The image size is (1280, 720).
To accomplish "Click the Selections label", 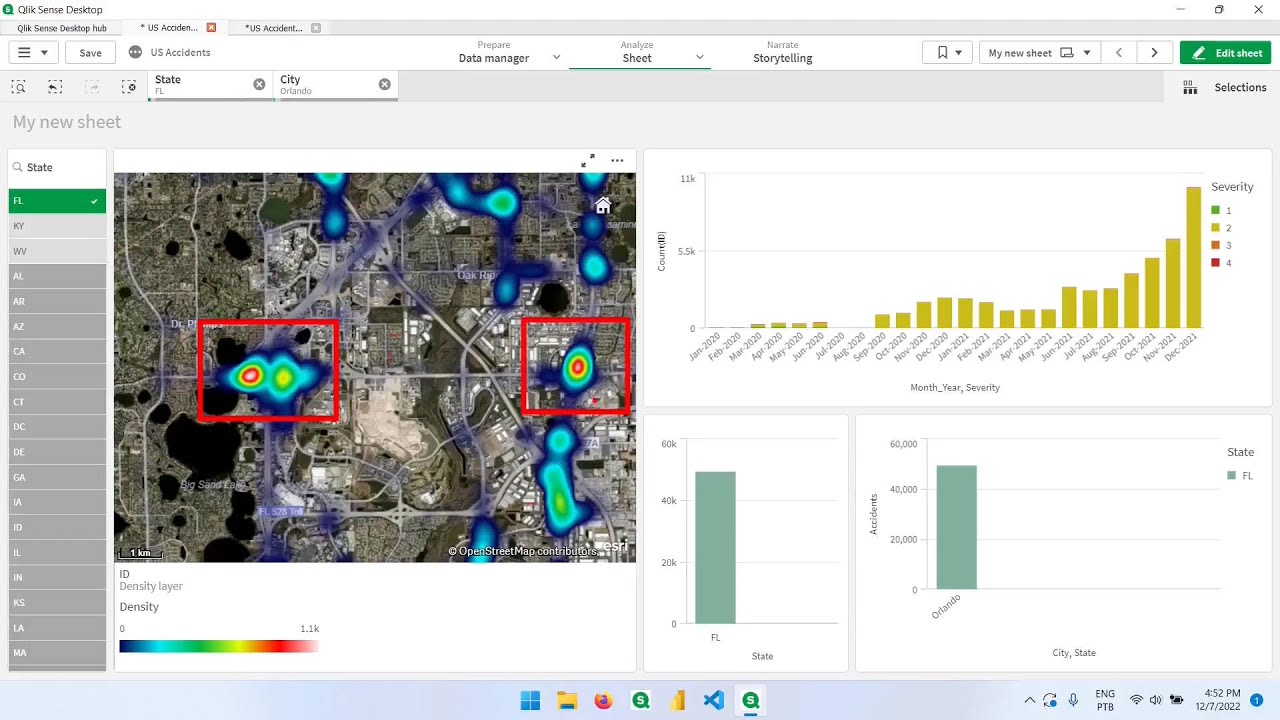I will click(x=1240, y=88).
